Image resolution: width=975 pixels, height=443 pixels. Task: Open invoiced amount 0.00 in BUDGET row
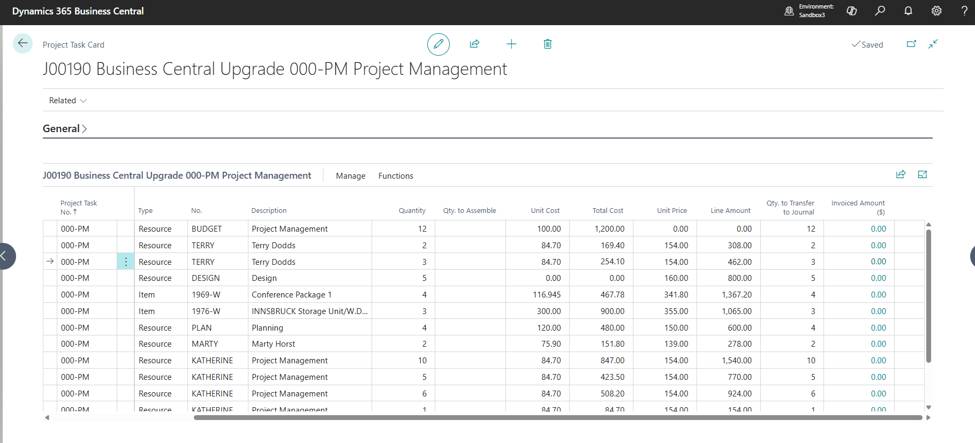pos(878,229)
